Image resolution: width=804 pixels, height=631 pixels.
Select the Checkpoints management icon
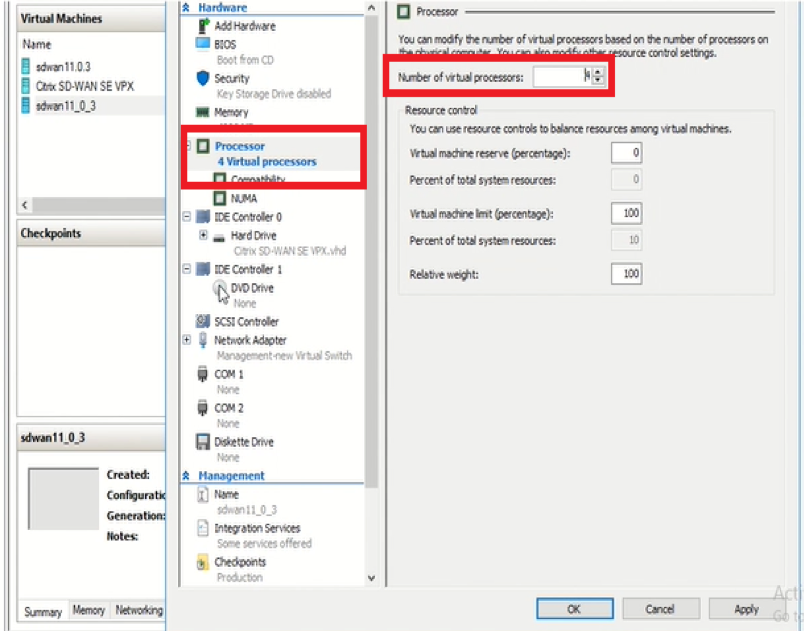click(203, 562)
